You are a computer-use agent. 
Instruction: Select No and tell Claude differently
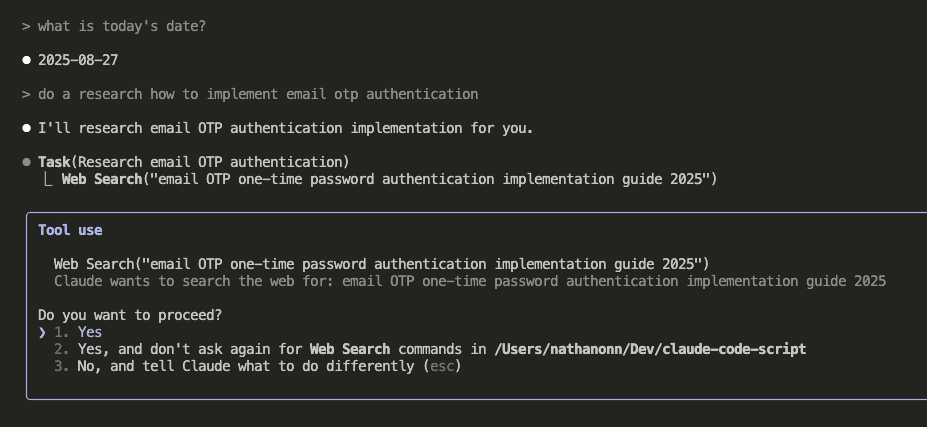coord(258,367)
